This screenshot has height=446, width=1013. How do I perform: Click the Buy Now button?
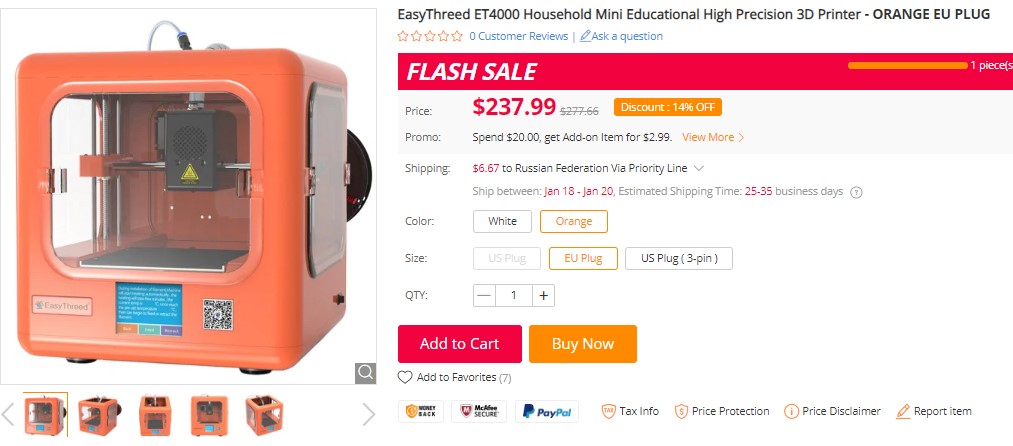point(582,344)
